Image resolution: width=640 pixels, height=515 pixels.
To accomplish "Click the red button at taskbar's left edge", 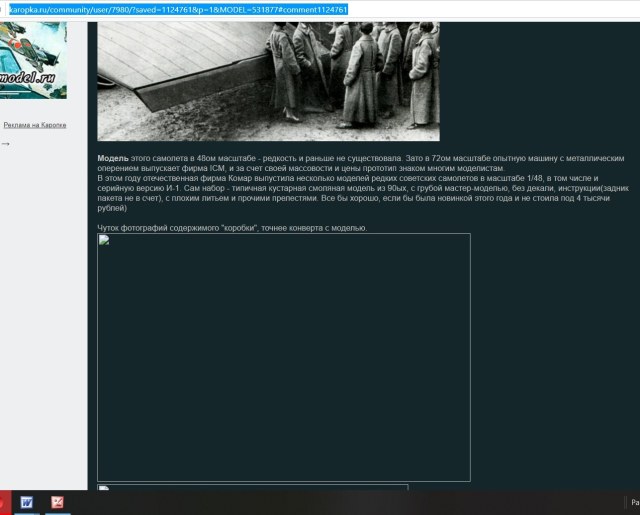I will coord(3,502).
